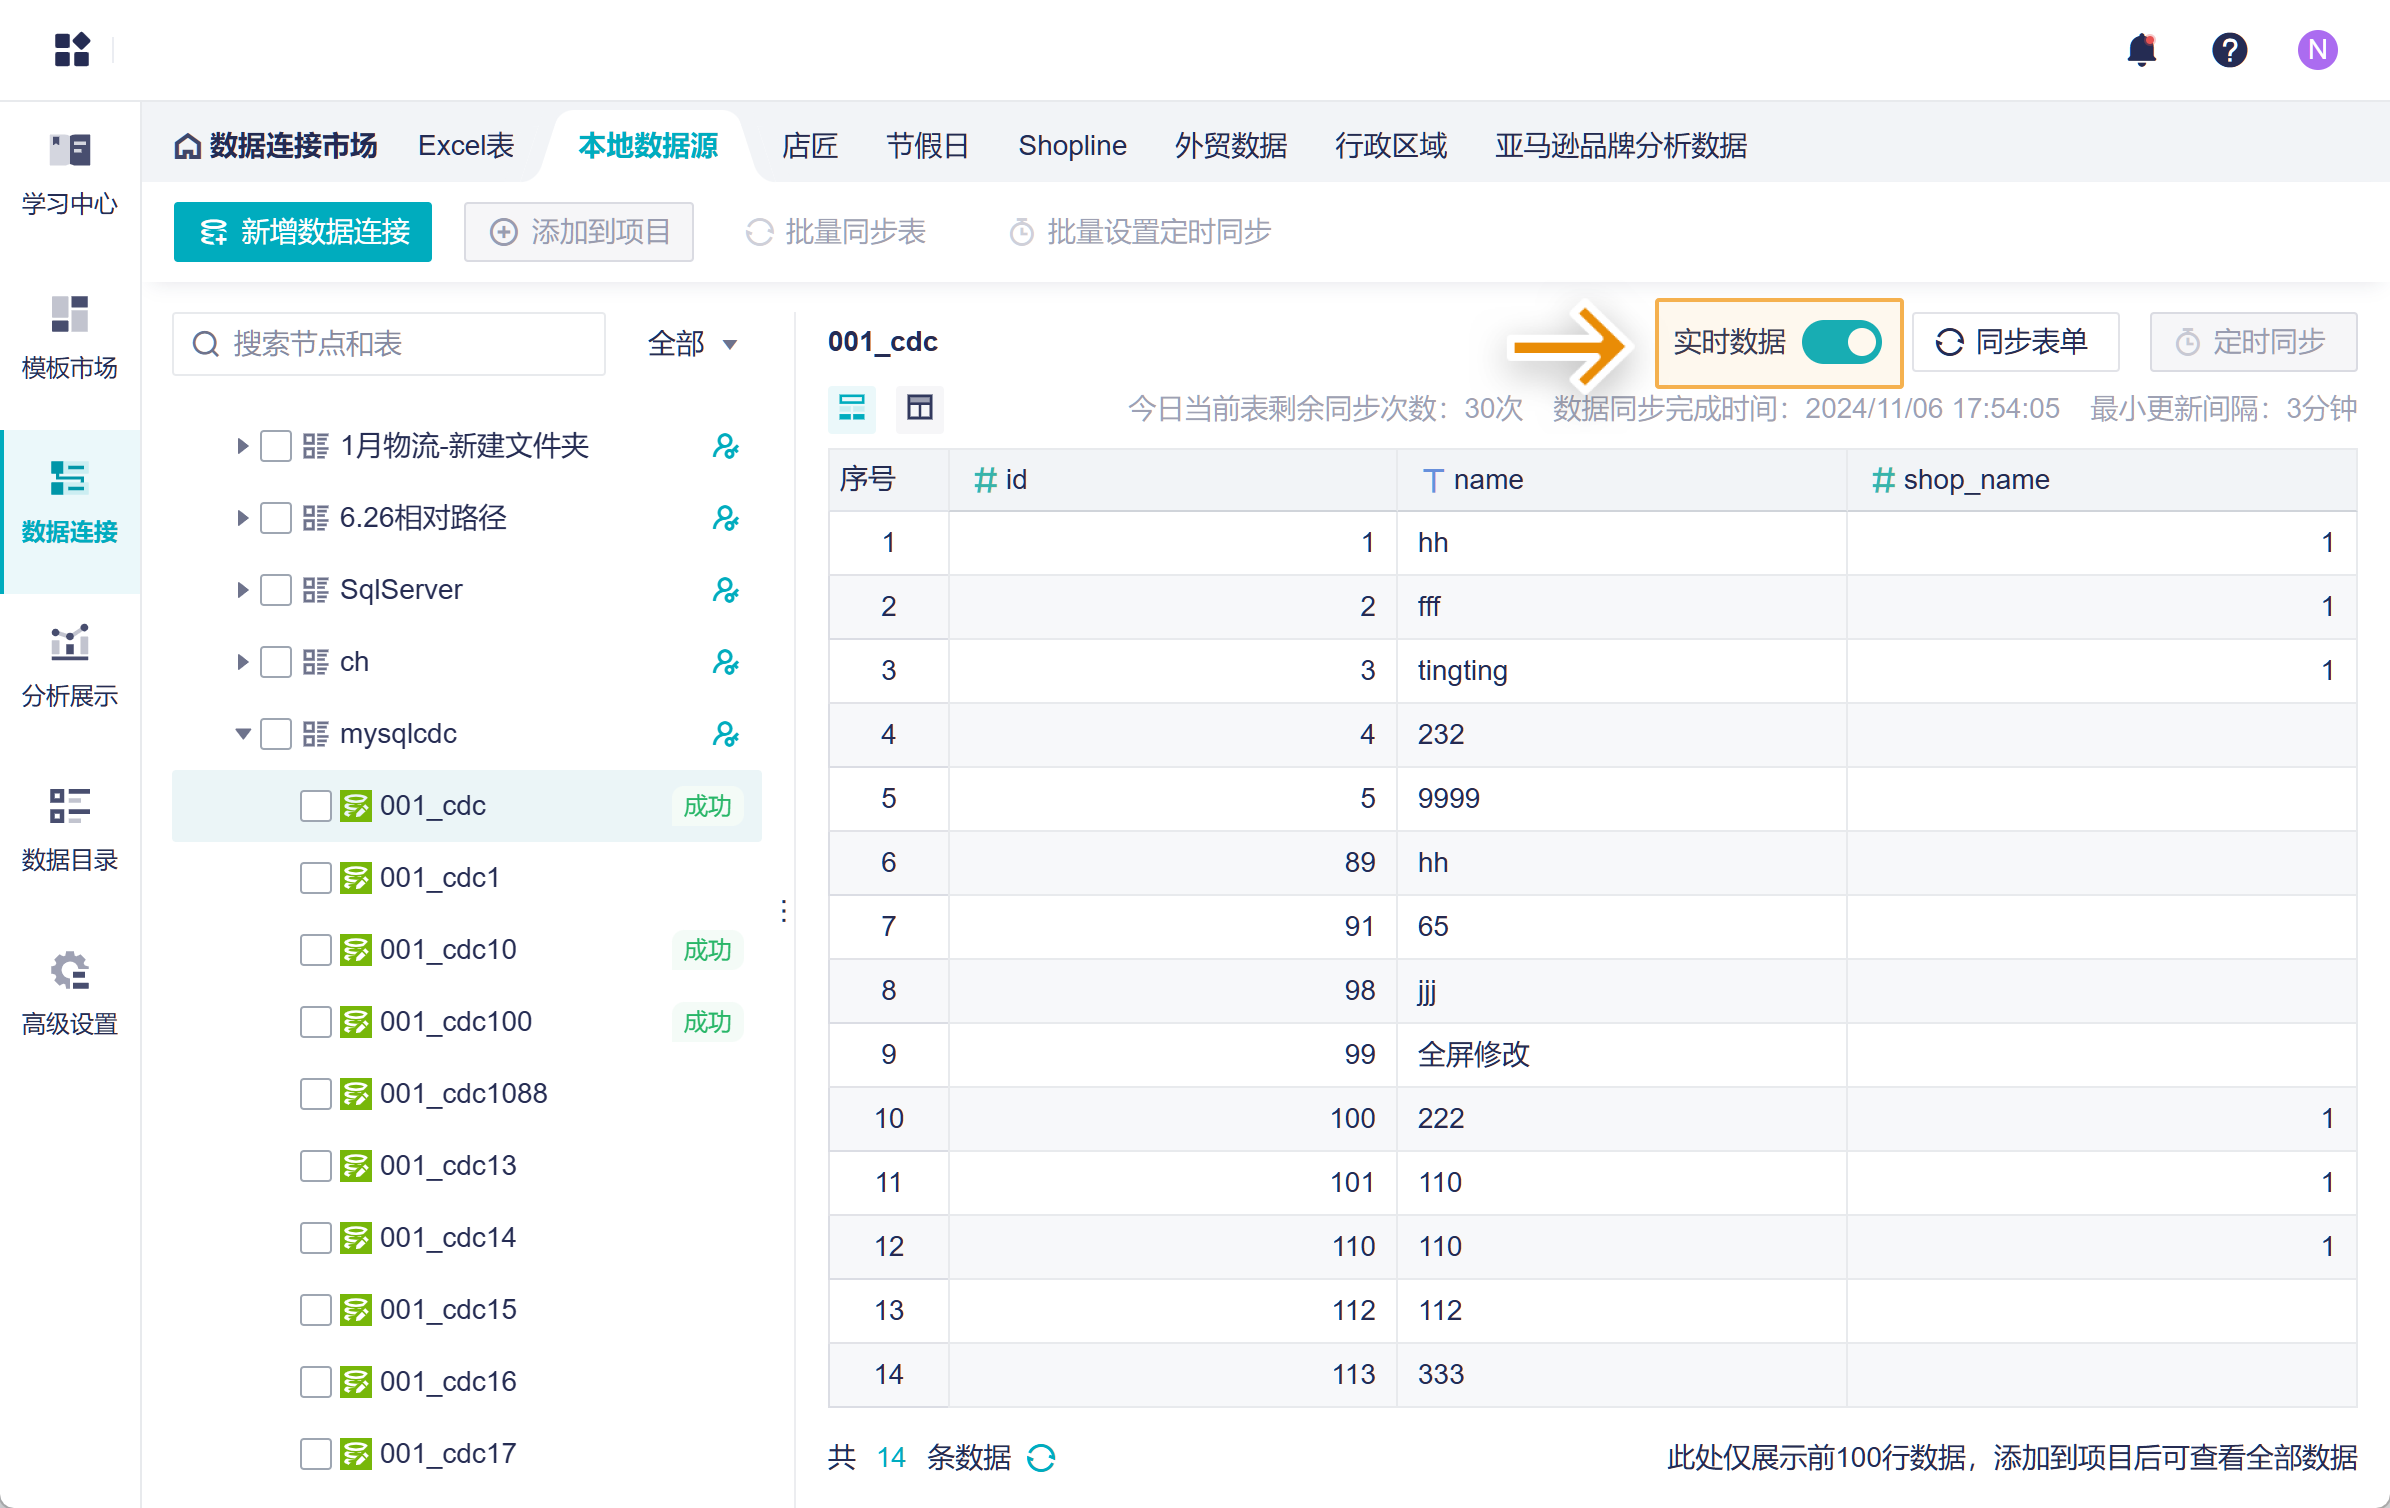Switch to table structure view icon
This screenshot has height=1508, width=2390.
coord(919,407)
